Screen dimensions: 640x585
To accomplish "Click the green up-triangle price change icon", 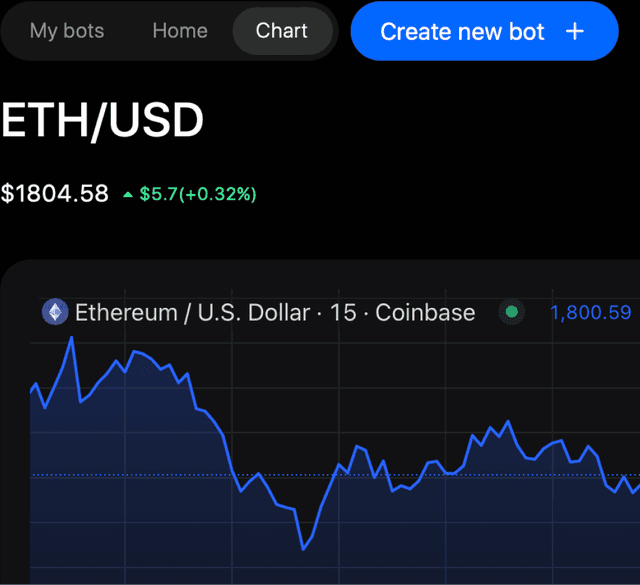I will (x=127, y=194).
